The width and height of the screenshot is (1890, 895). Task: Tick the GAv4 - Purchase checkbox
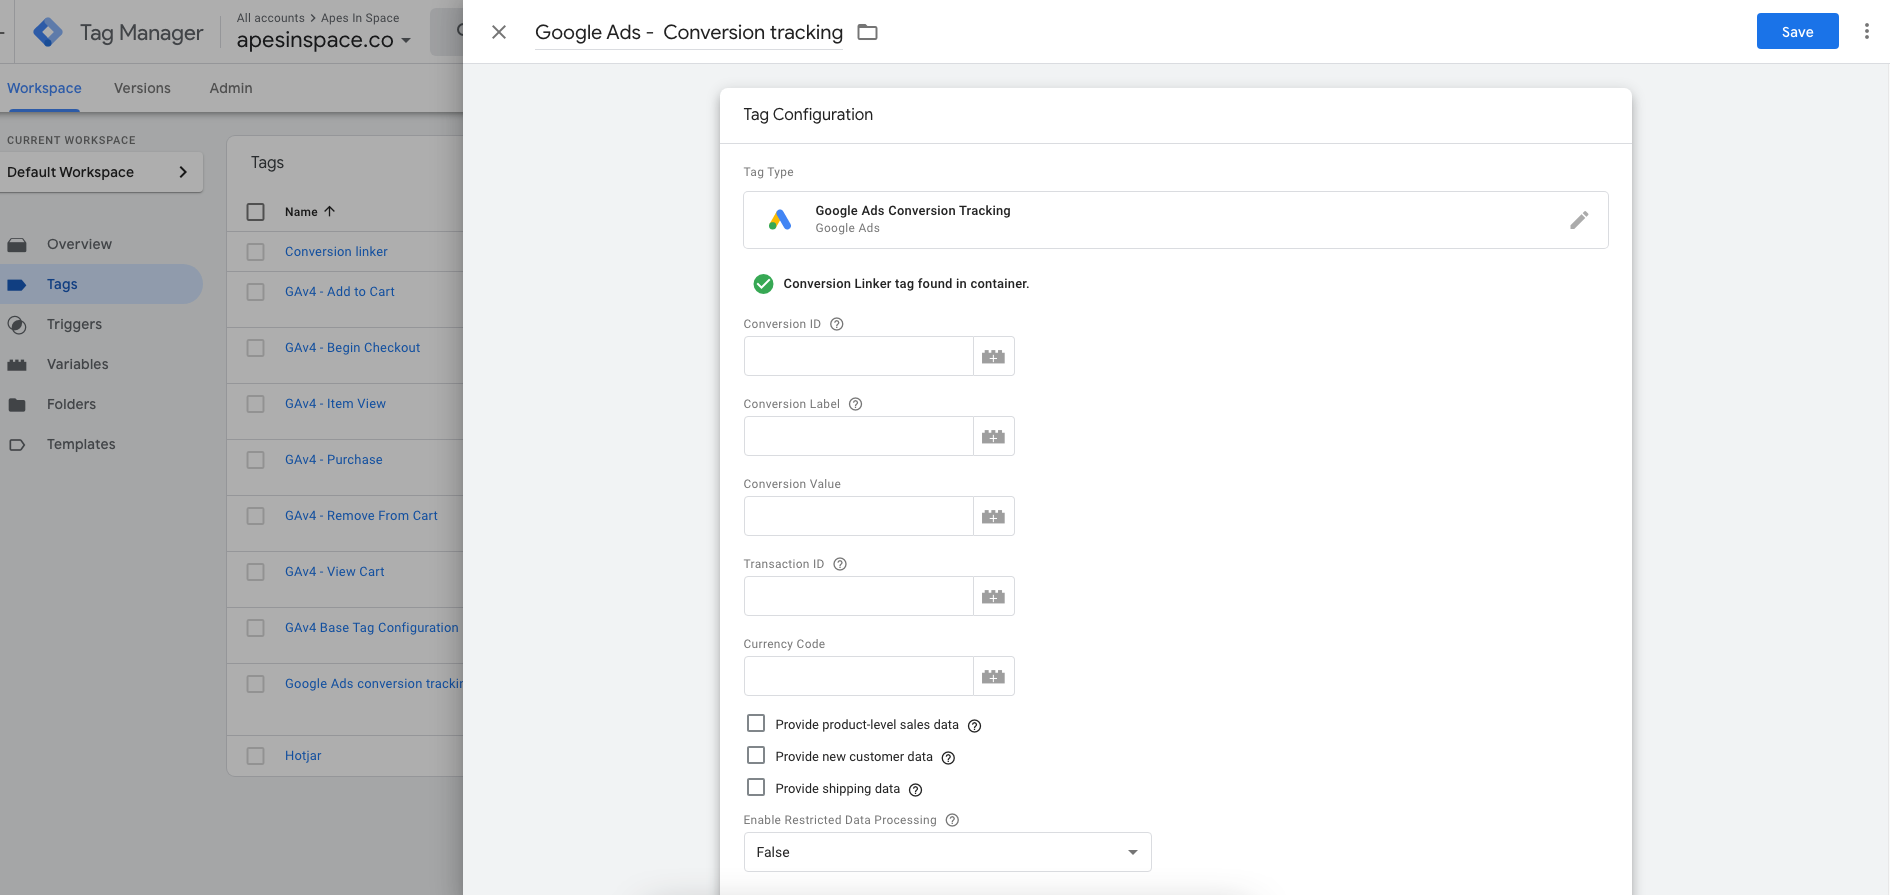[256, 460]
